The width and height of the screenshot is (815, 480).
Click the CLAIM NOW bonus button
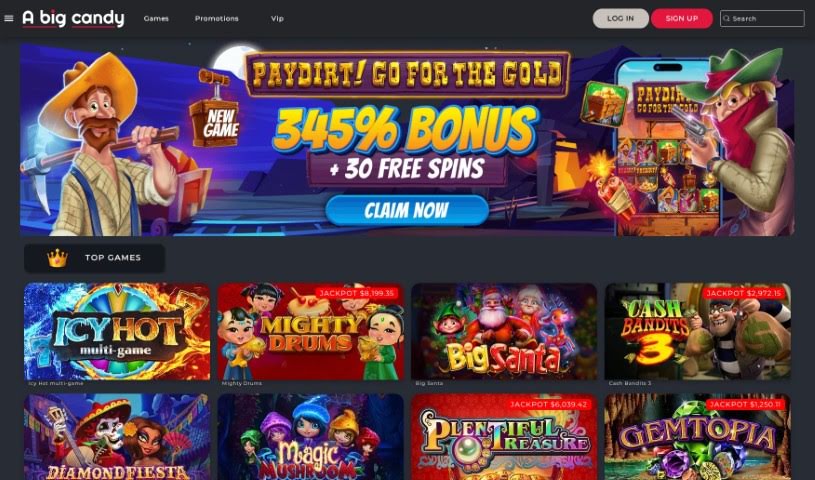coord(407,210)
